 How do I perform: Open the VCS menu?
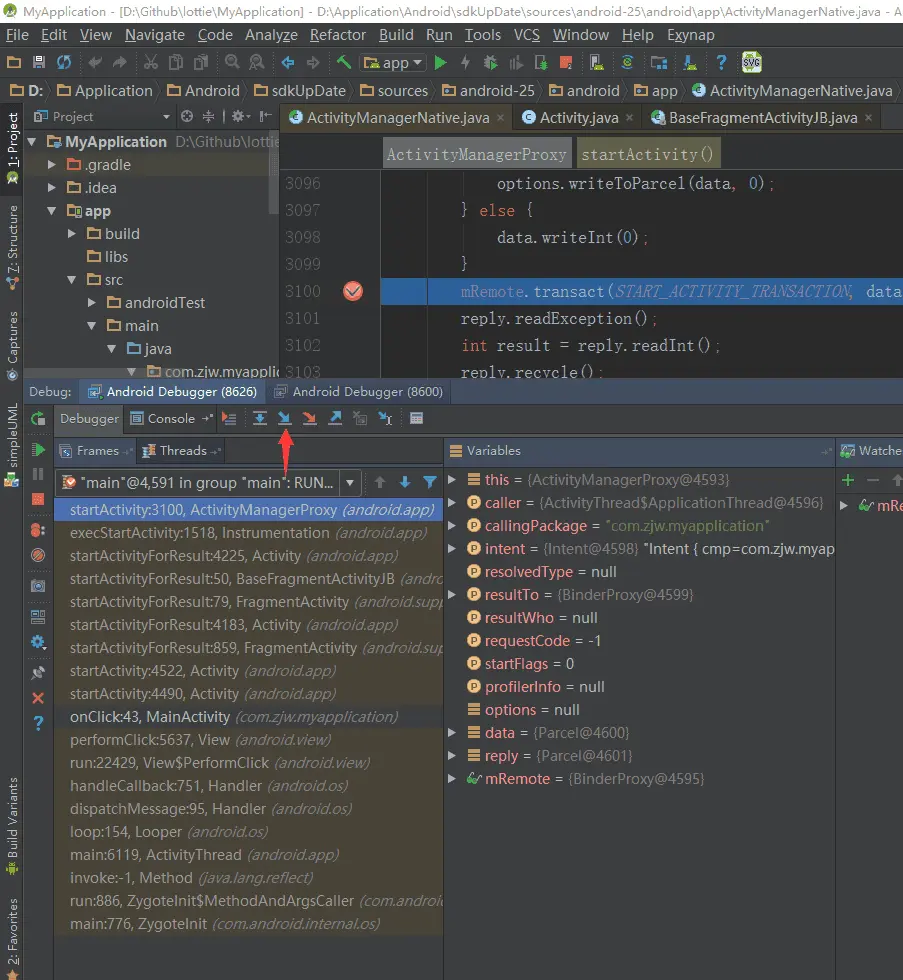(526, 35)
